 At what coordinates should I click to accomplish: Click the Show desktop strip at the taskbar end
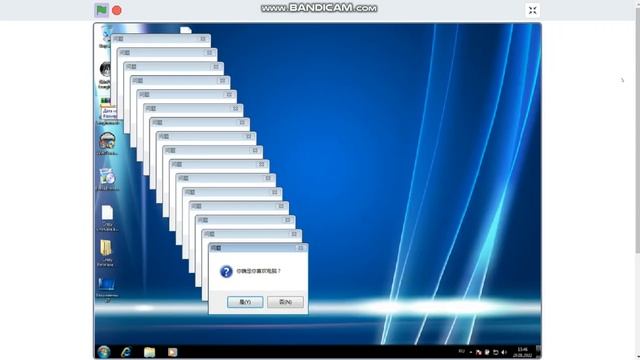coord(538,352)
